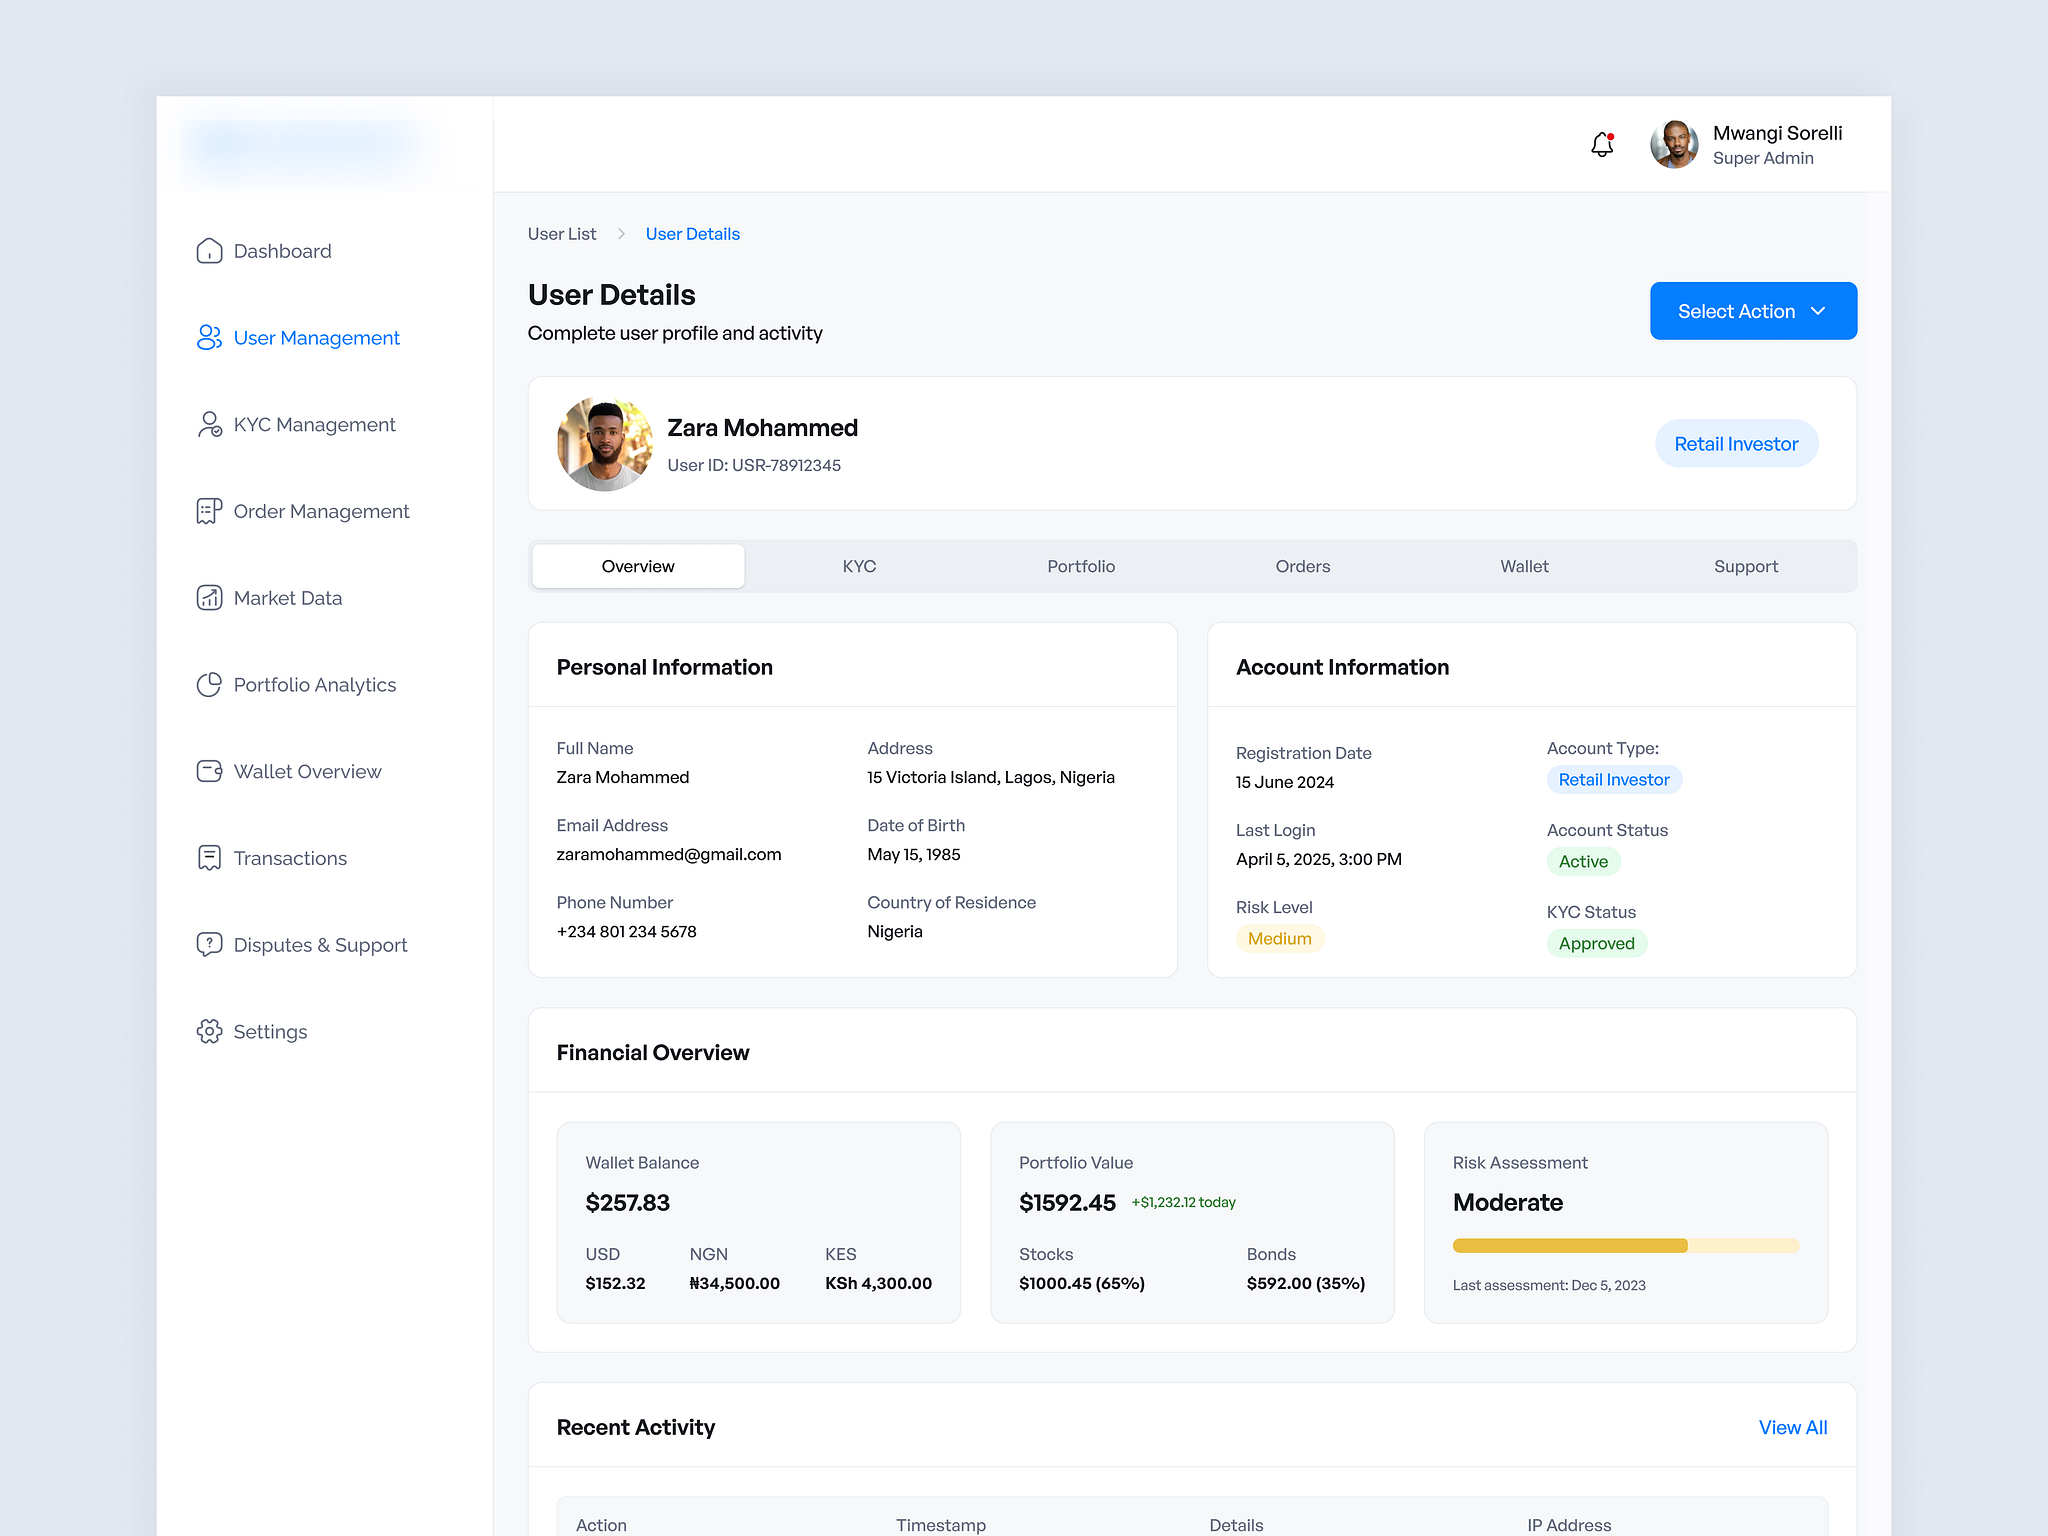Select the Disputes & Support icon
This screenshot has width=2048, height=1536.
[209, 944]
